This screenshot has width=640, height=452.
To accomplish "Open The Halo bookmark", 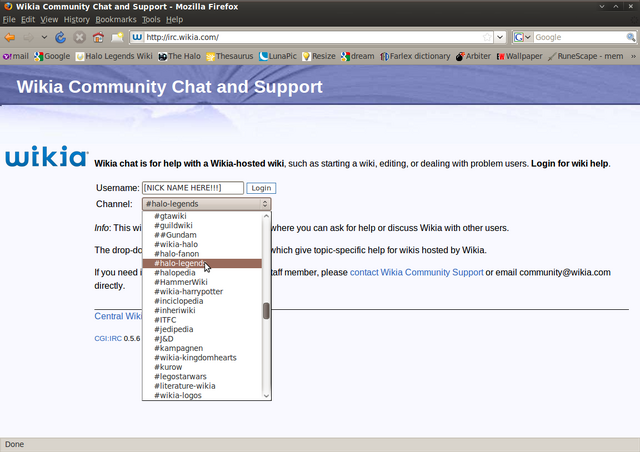I will 180,56.
